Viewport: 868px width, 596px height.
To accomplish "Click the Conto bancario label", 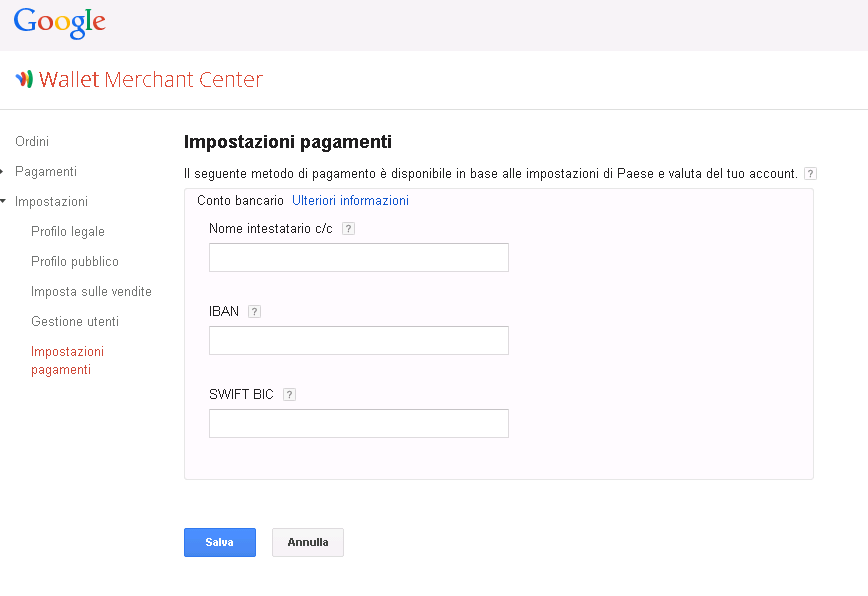I will pyautogui.click(x=240, y=200).
